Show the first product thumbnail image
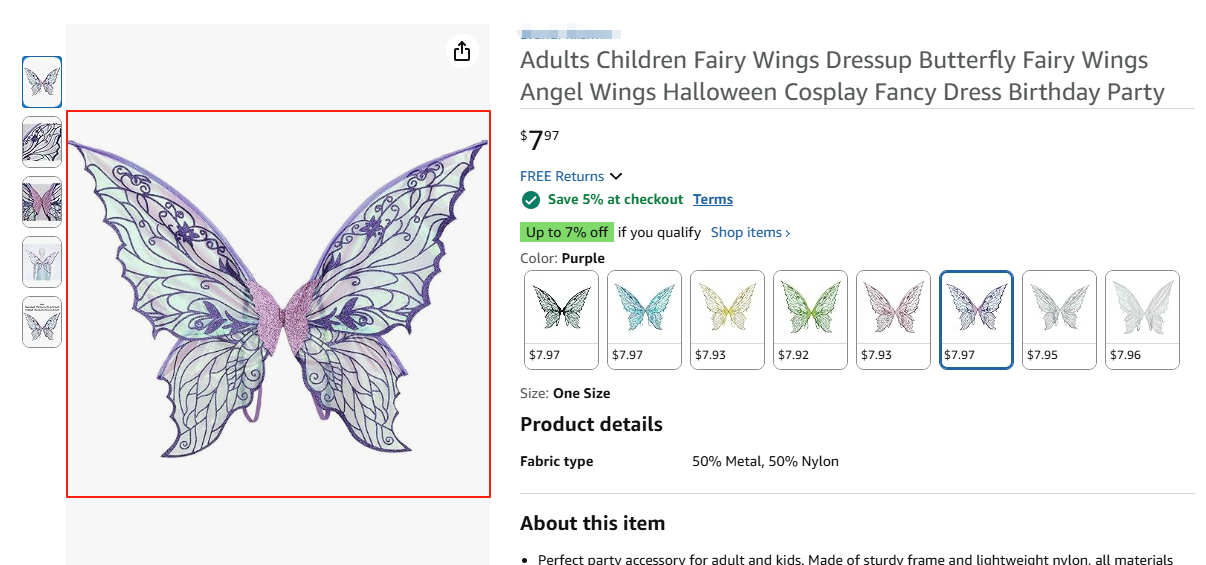Screen dimensions: 1206x565 pyautogui.click(x=42, y=82)
